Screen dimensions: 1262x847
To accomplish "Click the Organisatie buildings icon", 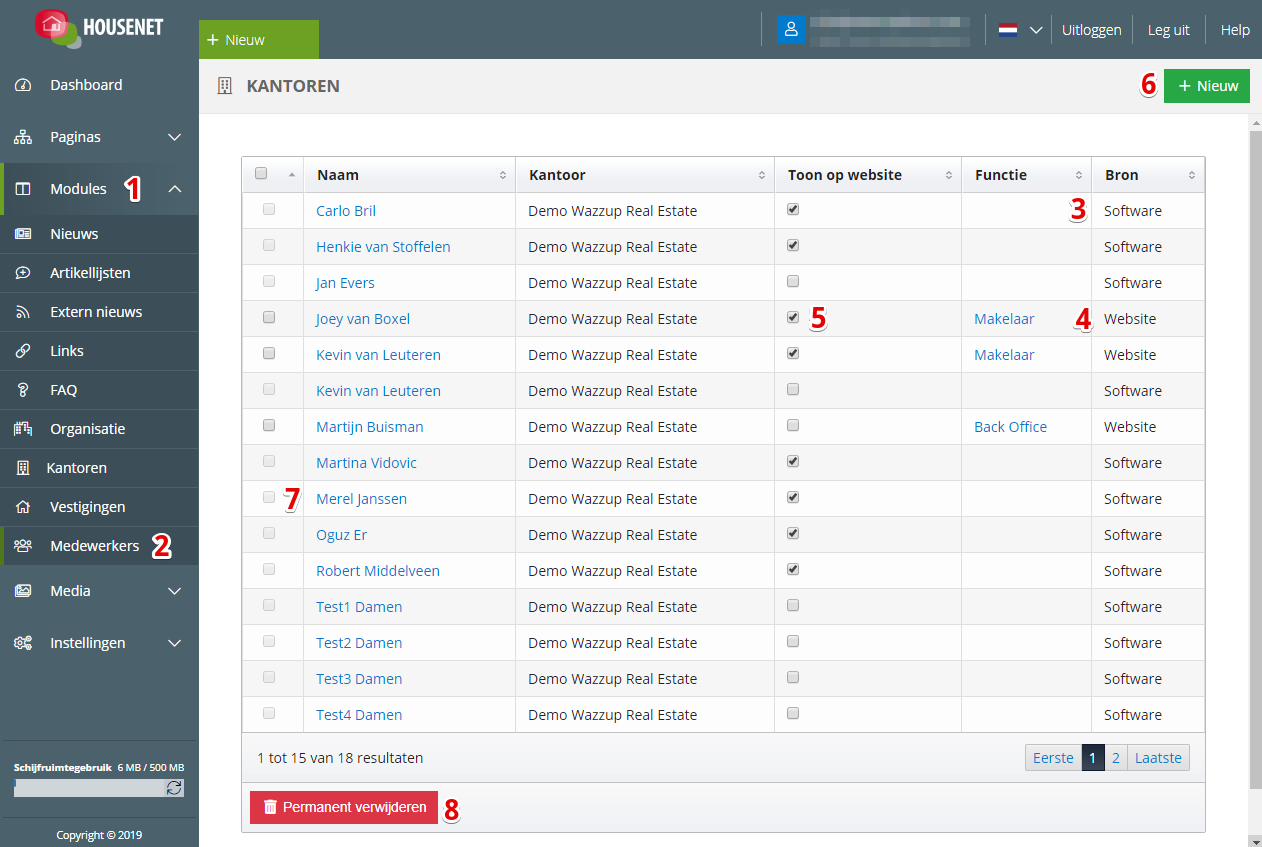I will tap(23, 429).
